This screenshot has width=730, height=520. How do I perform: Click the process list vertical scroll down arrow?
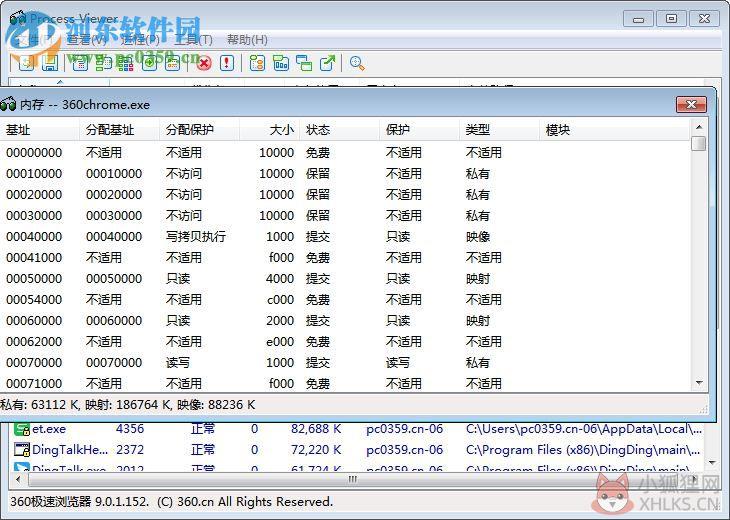[x=712, y=462]
